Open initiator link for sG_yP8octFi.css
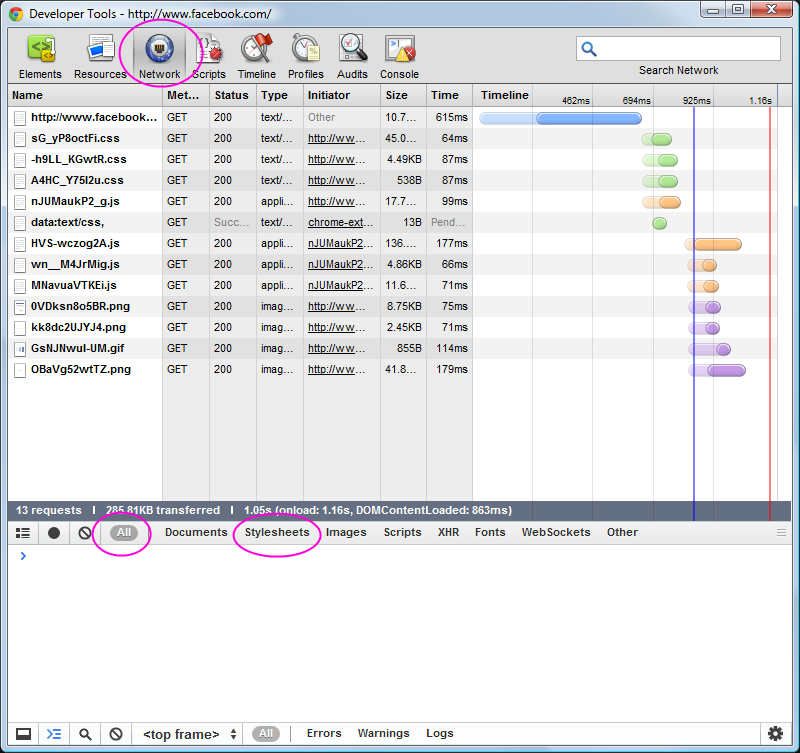 pos(337,138)
